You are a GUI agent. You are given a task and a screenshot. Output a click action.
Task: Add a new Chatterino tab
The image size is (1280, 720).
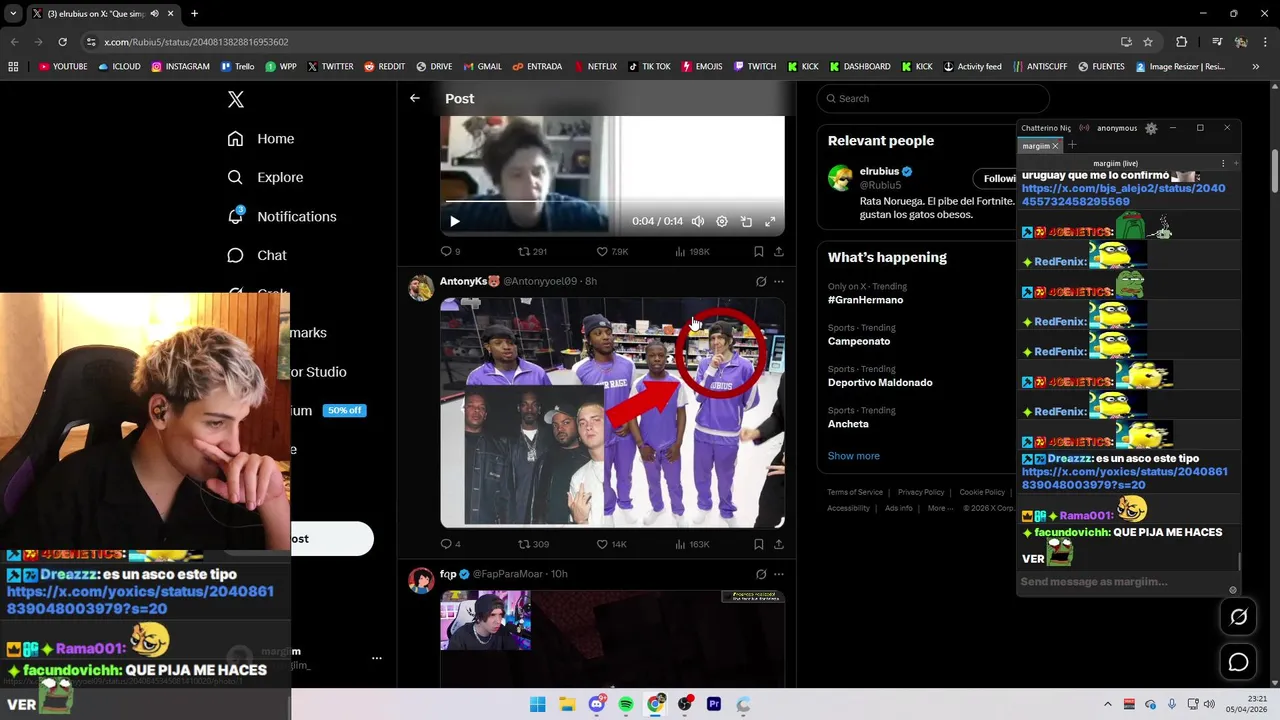1072,146
